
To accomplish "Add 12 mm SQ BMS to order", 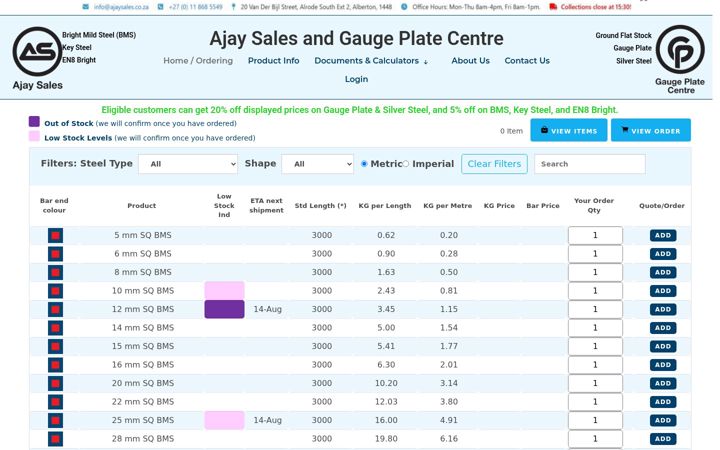I will point(663,309).
